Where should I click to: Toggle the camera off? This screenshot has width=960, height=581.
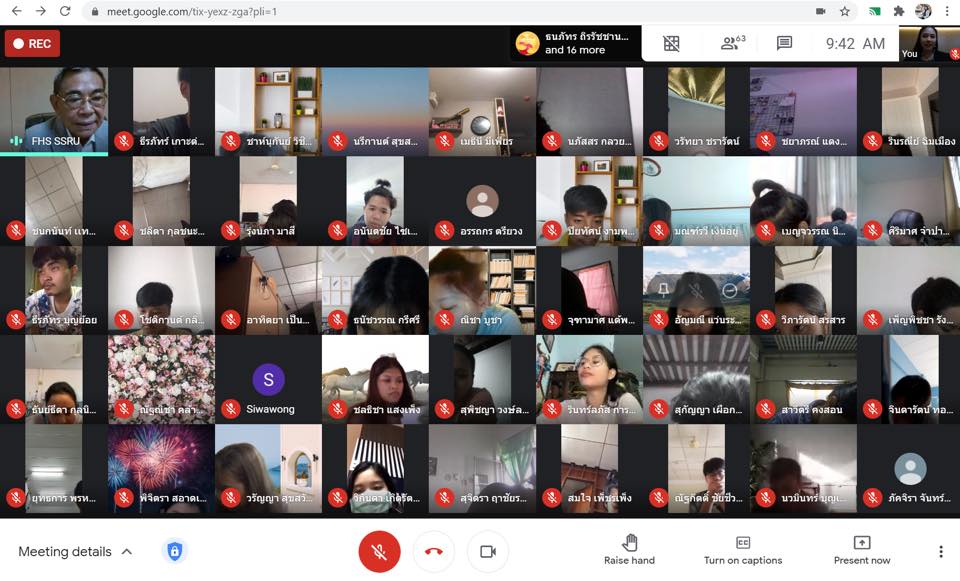pos(488,551)
